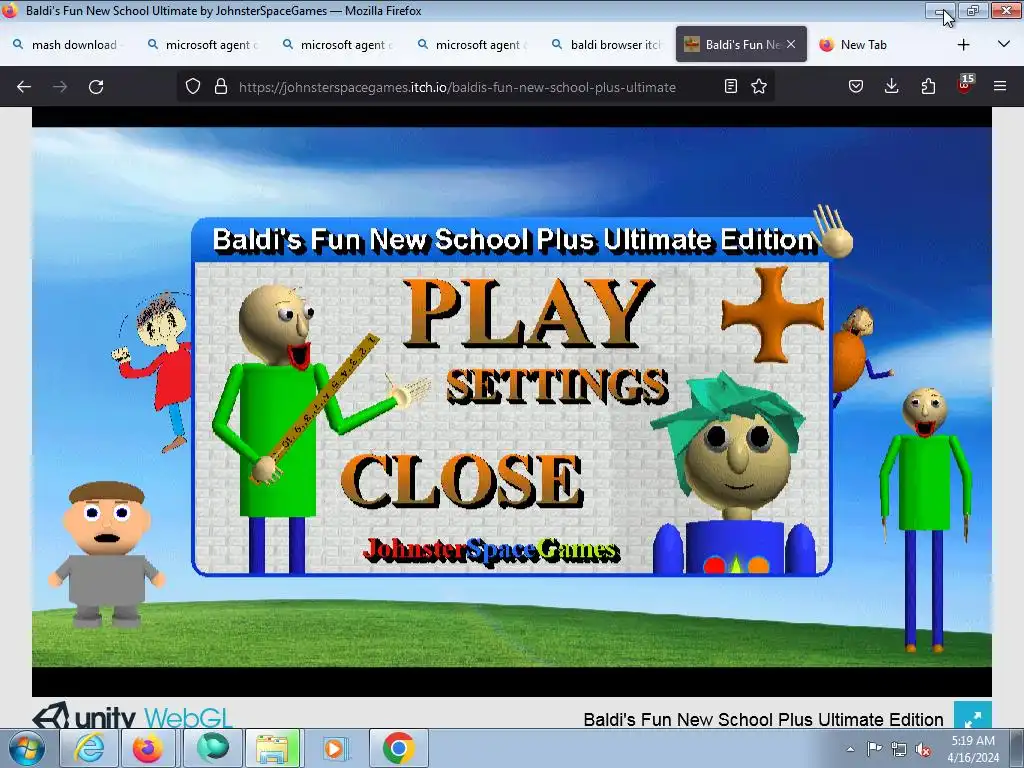The height and width of the screenshot is (768, 1024).
Task: Open the Firefox hamburger menu
Action: (x=1000, y=86)
